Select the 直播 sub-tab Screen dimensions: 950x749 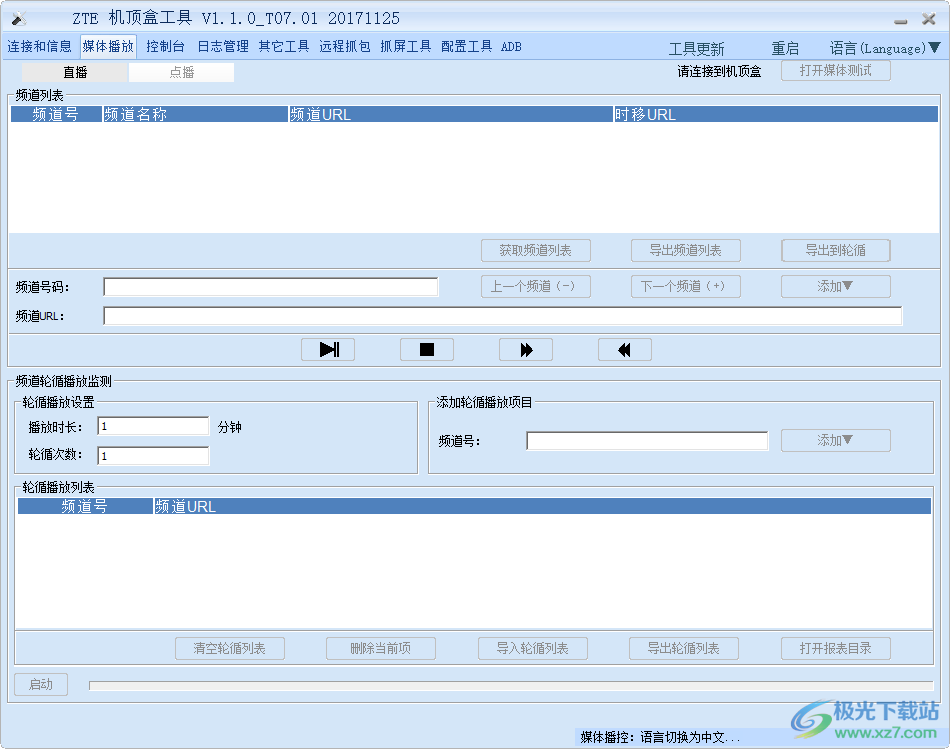tap(75, 72)
